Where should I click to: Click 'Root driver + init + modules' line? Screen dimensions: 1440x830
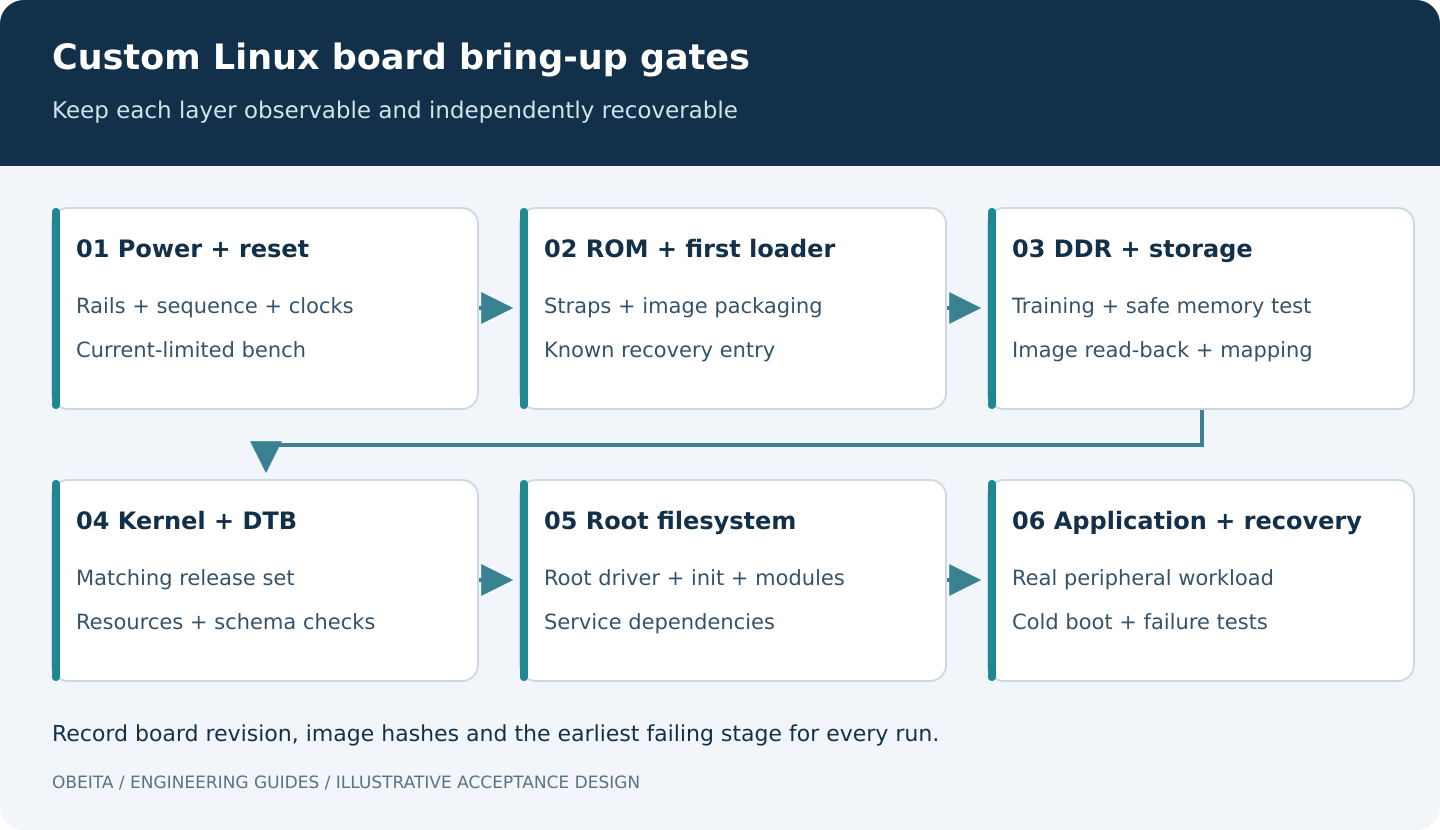tap(694, 578)
